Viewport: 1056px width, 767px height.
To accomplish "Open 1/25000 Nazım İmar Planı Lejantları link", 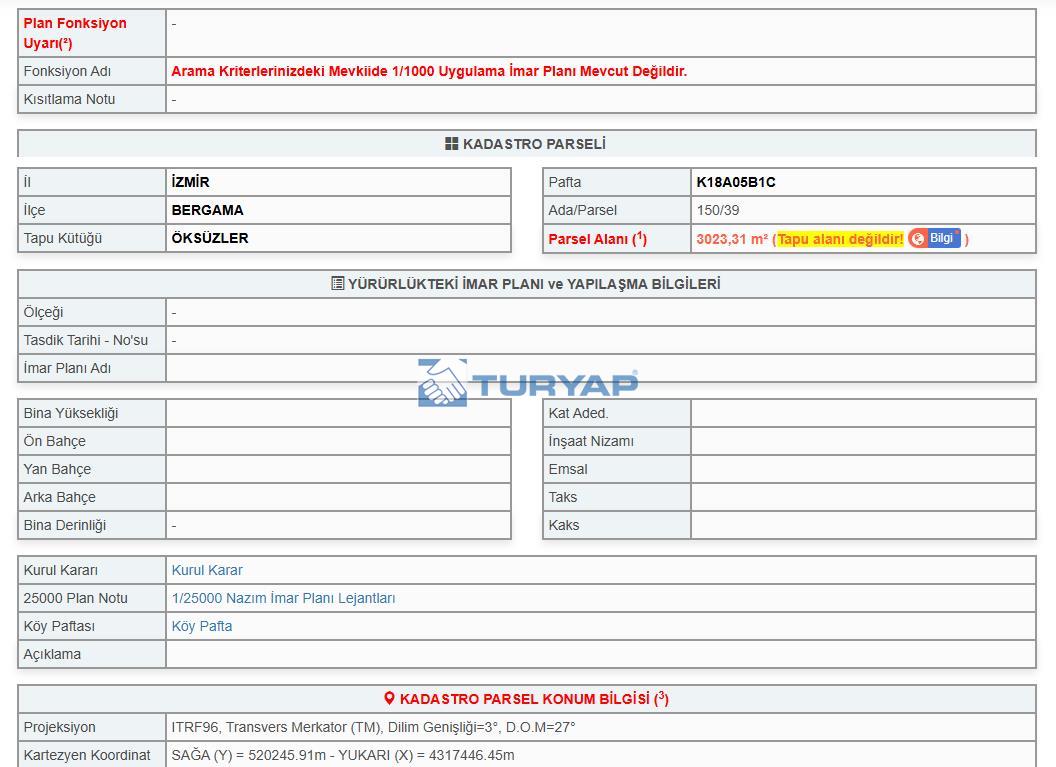I will point(283,598).
